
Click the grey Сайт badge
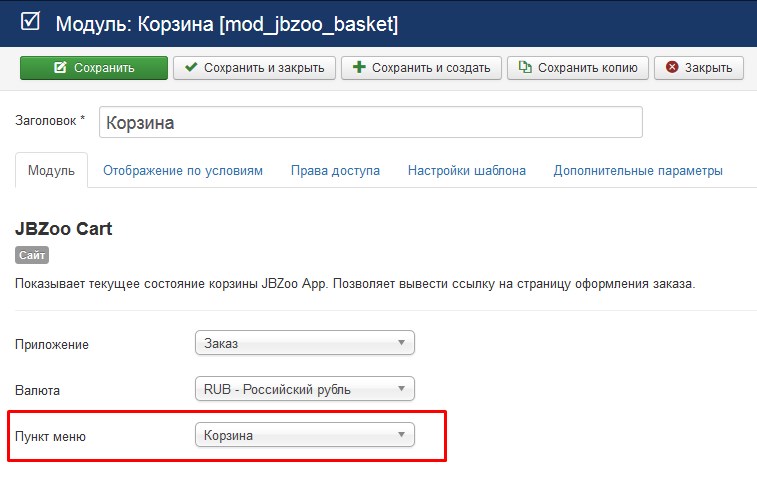pos(33,256)
